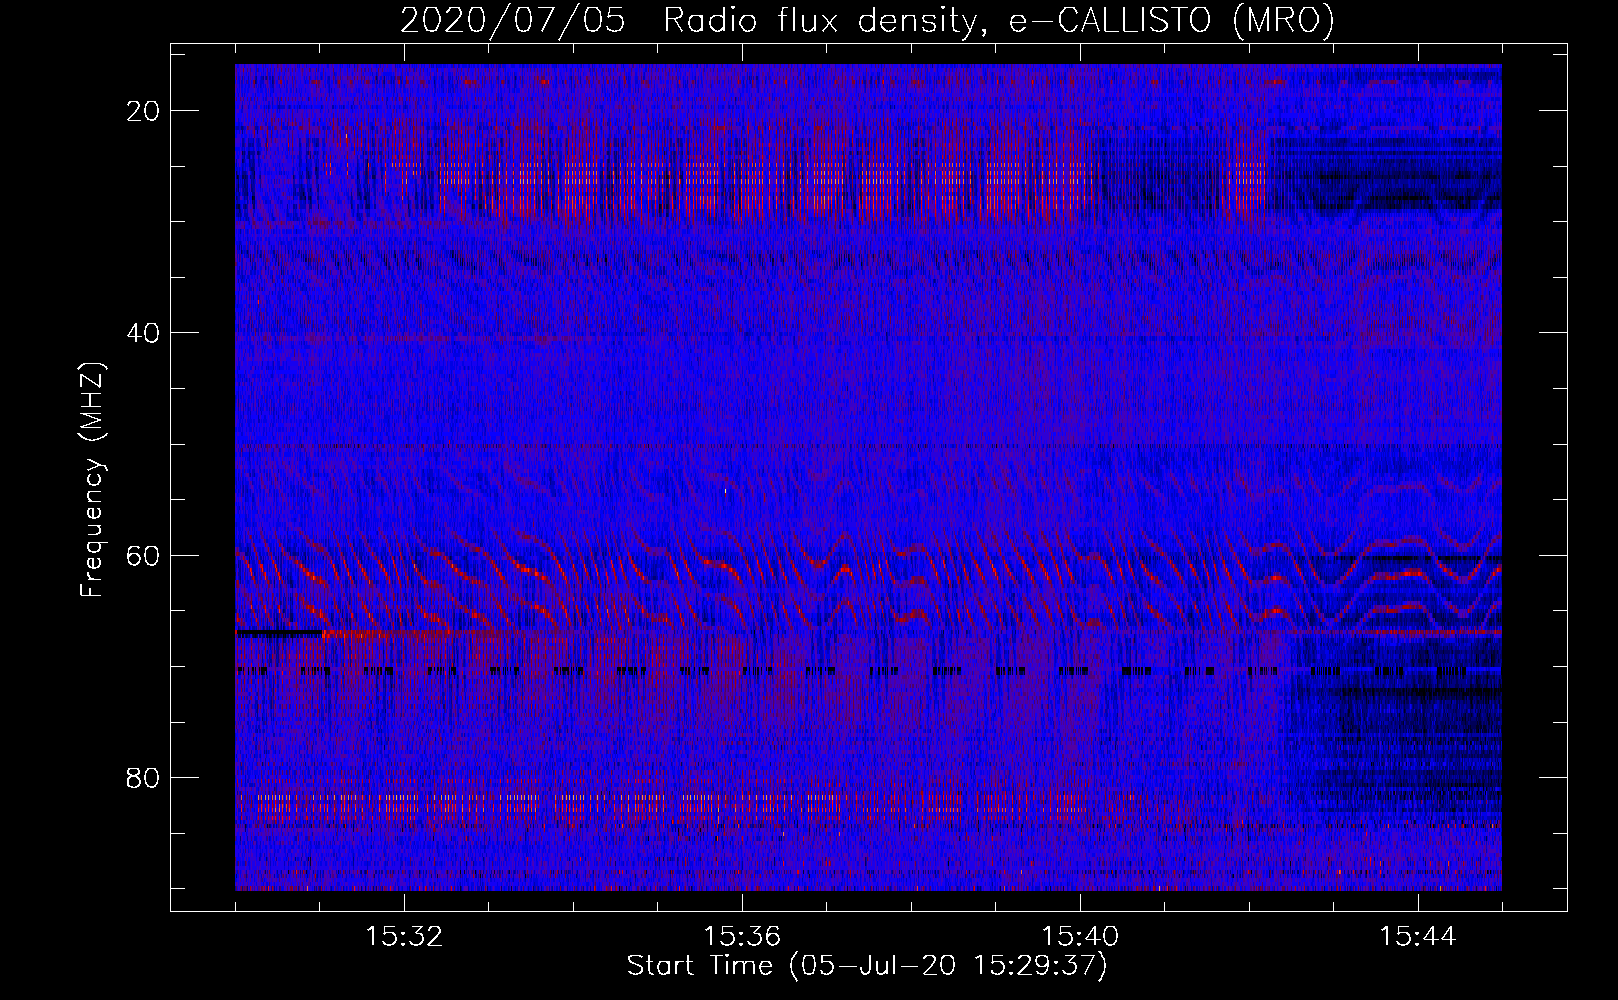The image size is (1618, 1000).
Task: Click the 60 MHz frequency tick label
Action: click(x=144, y=555)
